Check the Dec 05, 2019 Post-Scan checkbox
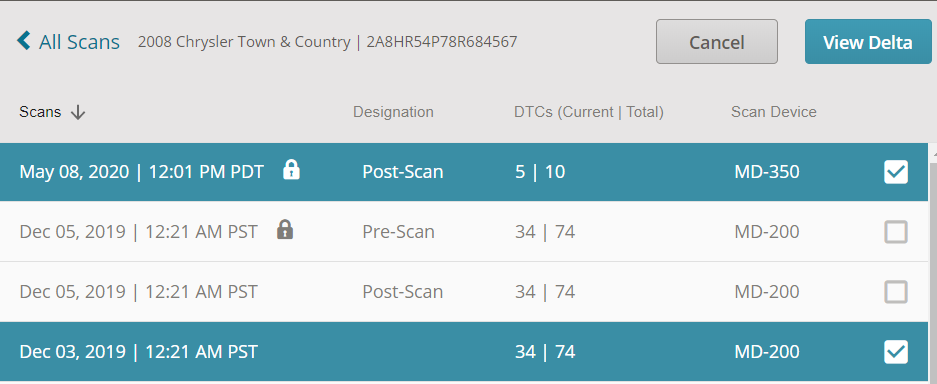 point(896,292)
